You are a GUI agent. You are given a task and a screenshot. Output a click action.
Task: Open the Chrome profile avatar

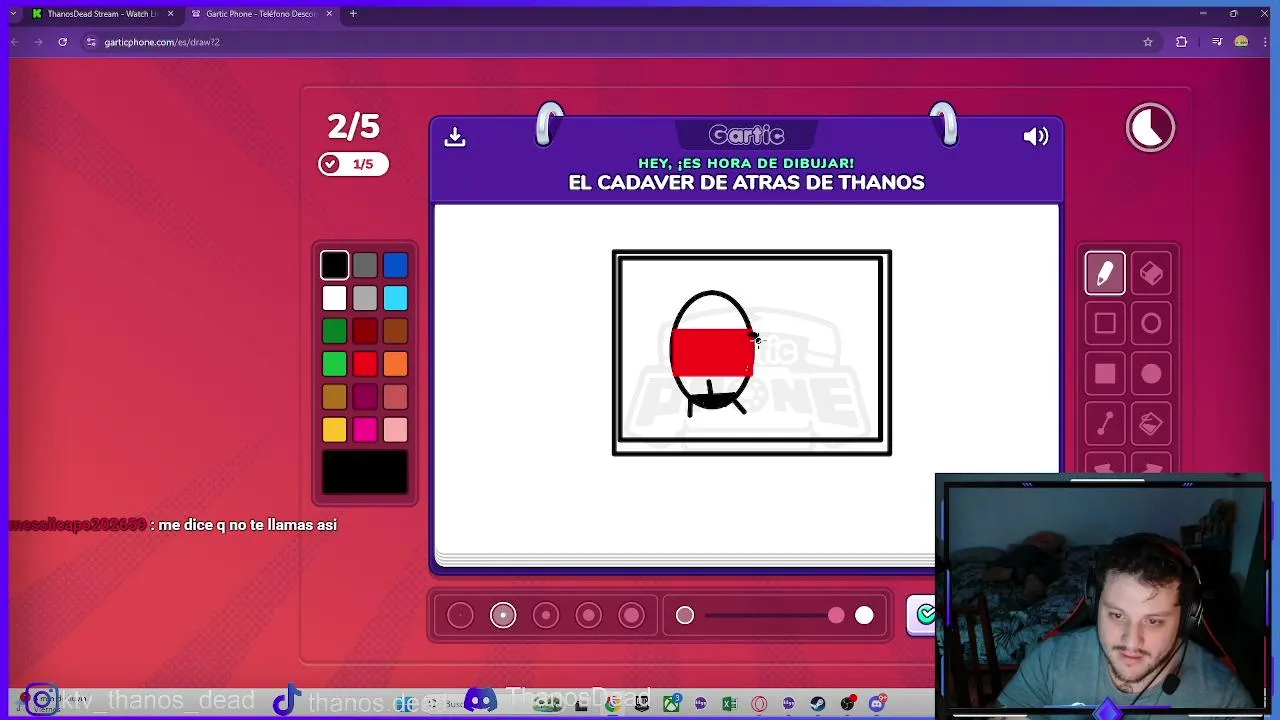coord(1241,42)
